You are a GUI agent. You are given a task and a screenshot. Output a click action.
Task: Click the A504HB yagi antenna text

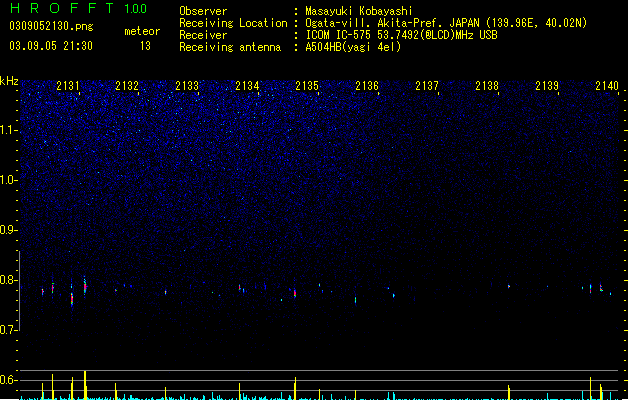353,47
